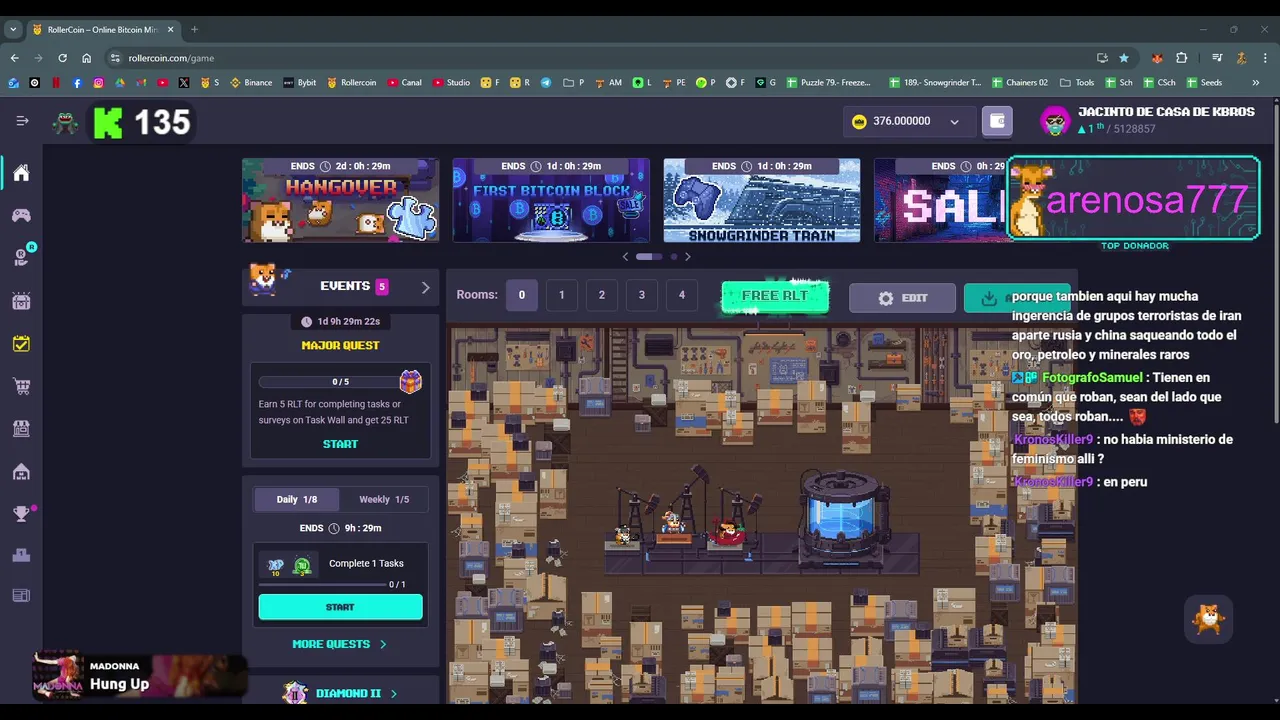
Task: Select room 2
Action: click(602, 295)
